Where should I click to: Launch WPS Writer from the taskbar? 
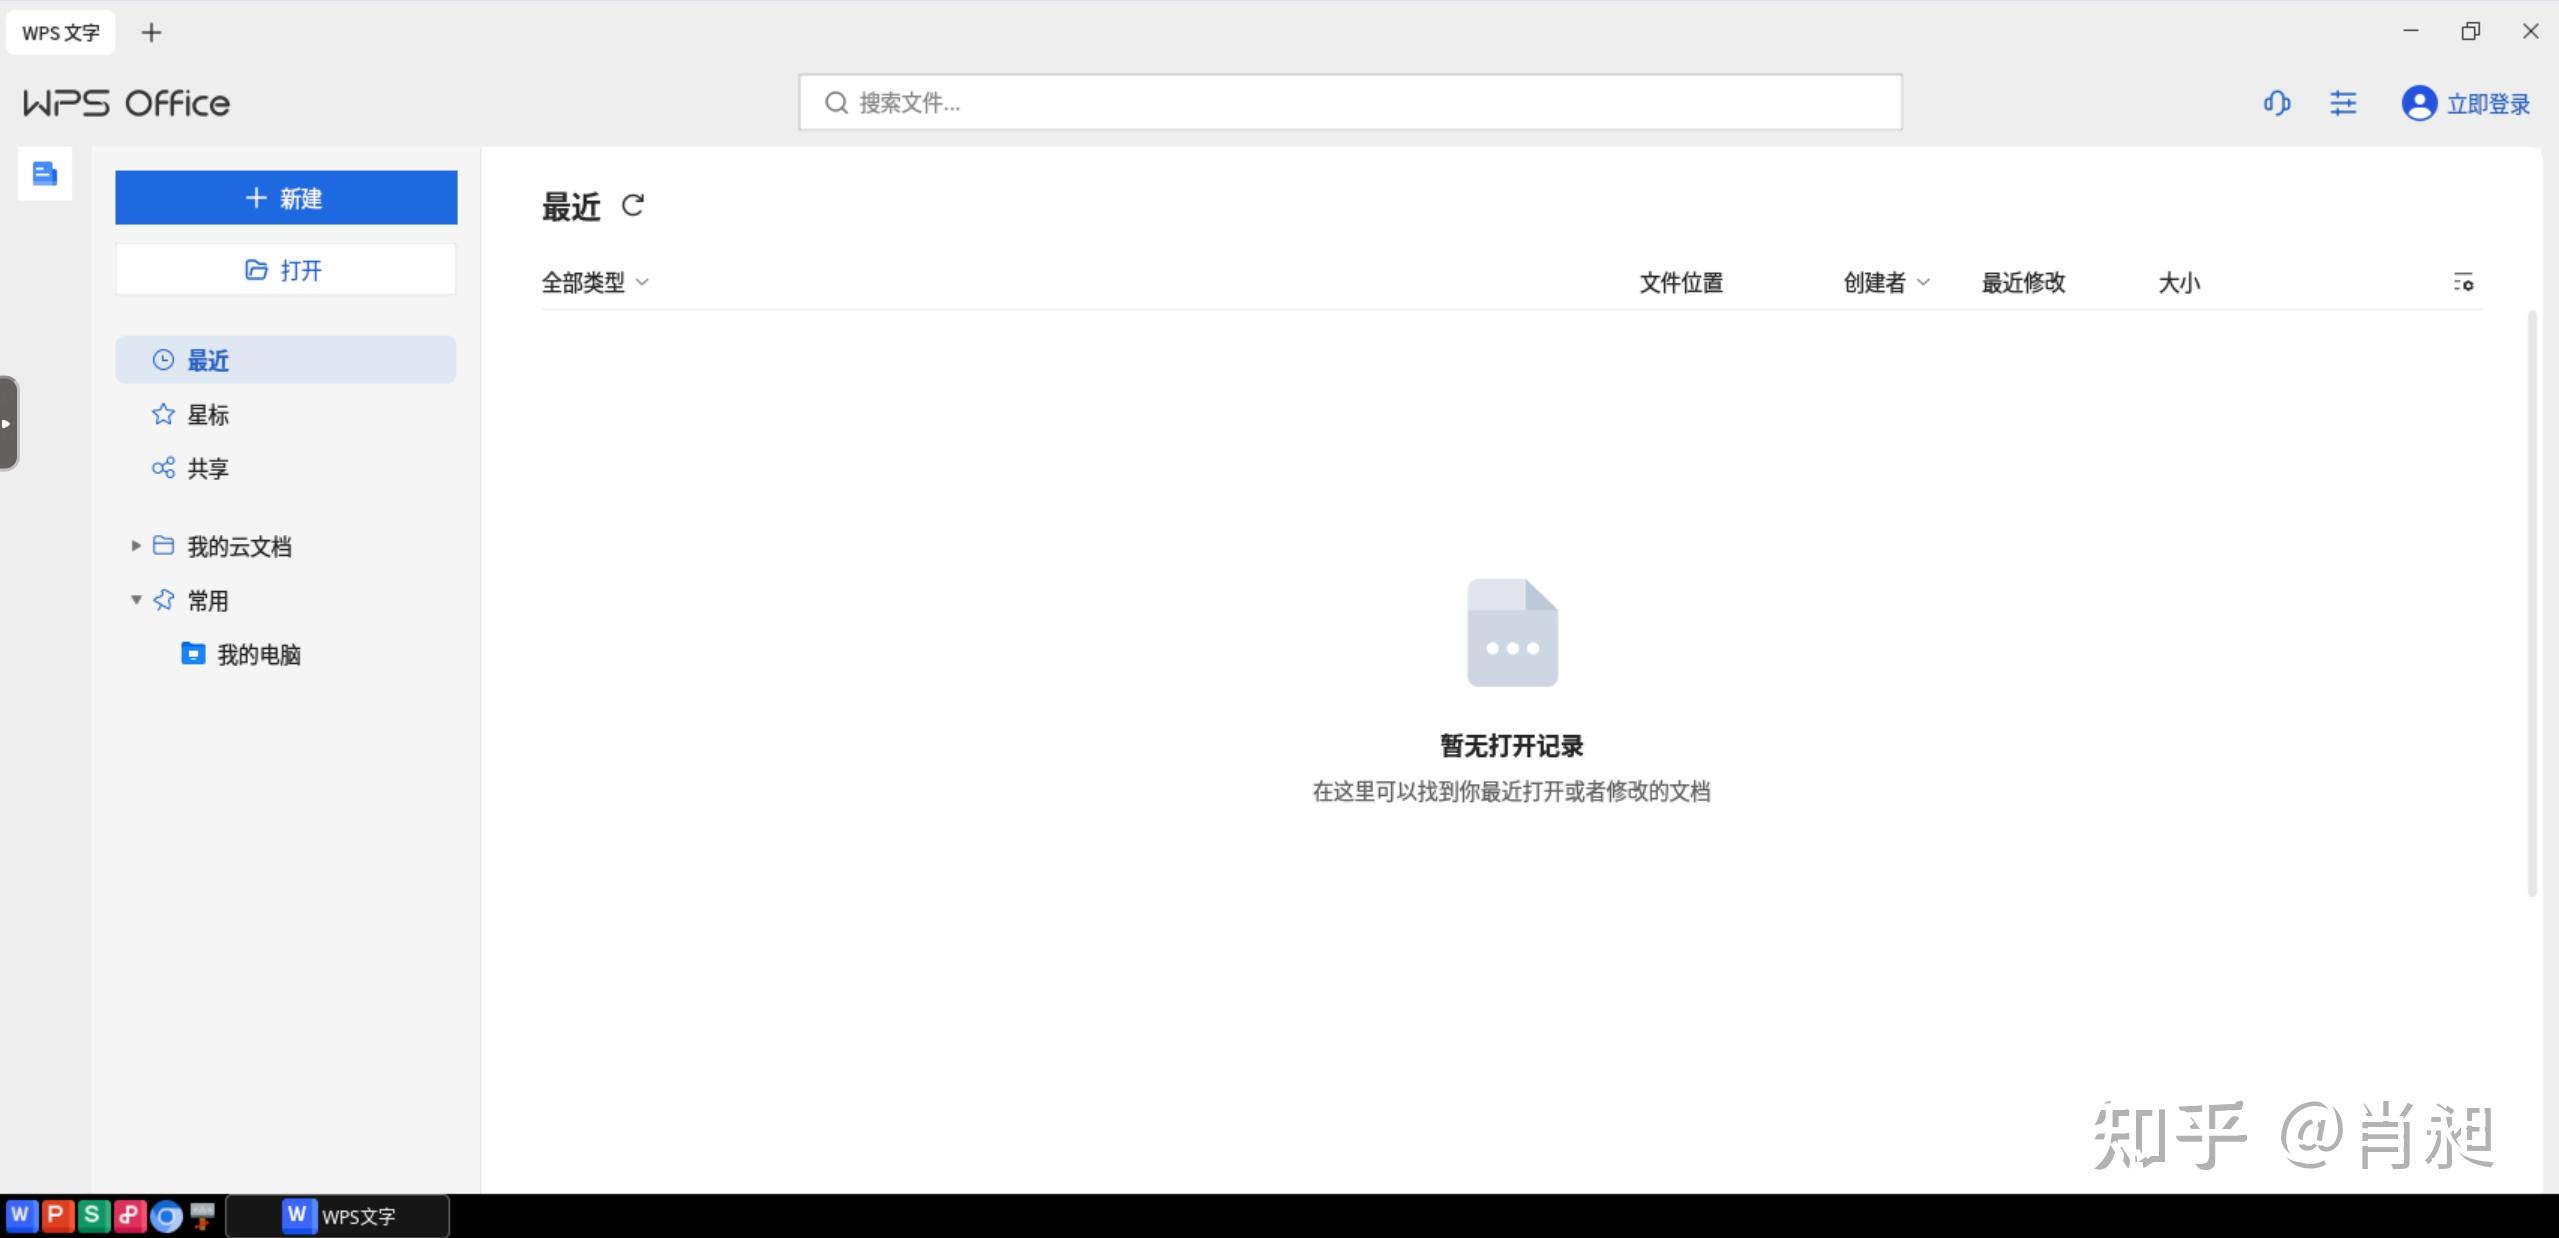20,1215
